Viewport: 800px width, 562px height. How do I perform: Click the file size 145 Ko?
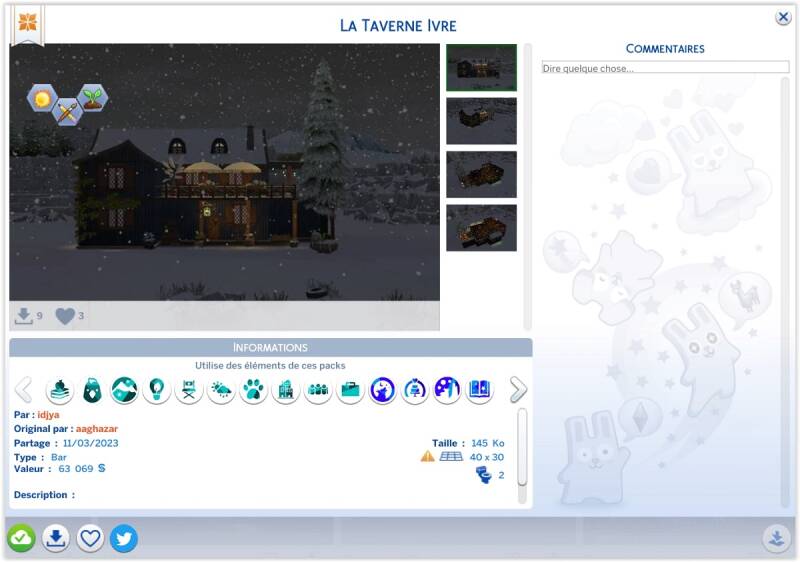click(488, 443)
